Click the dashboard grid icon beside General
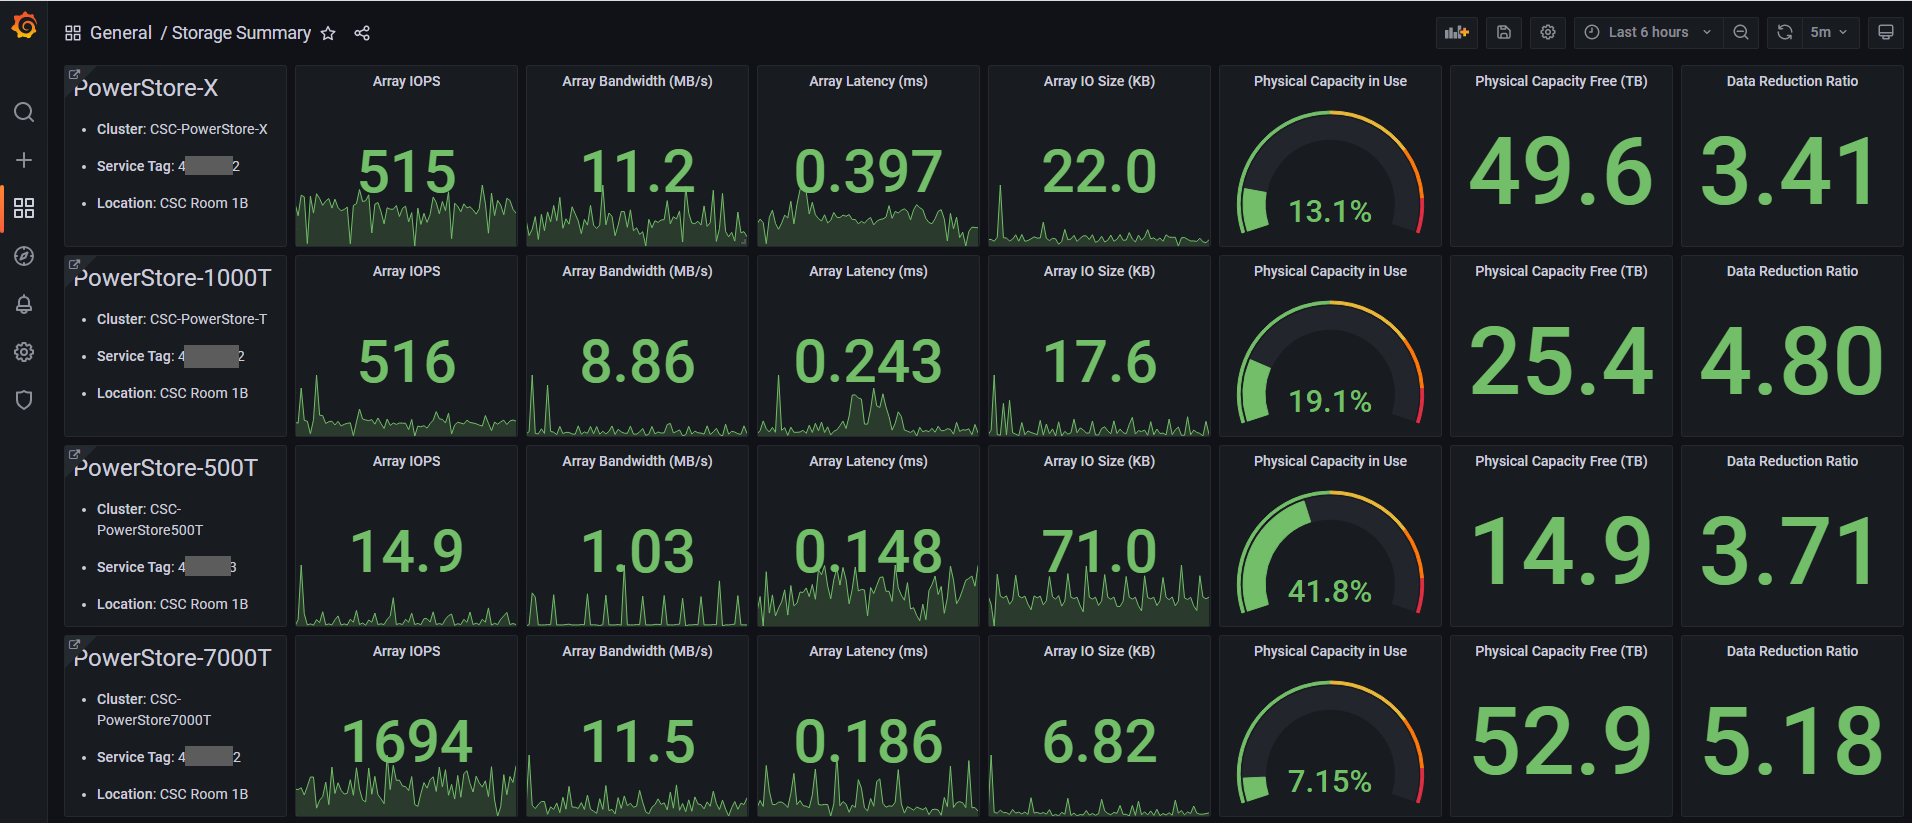 coord(73,33)
